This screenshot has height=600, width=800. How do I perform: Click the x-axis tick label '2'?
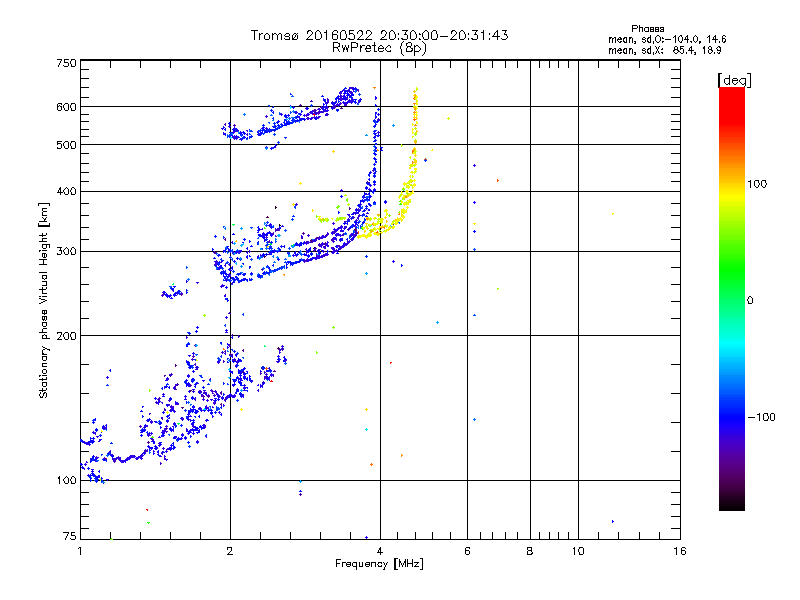tap(230, 551)
